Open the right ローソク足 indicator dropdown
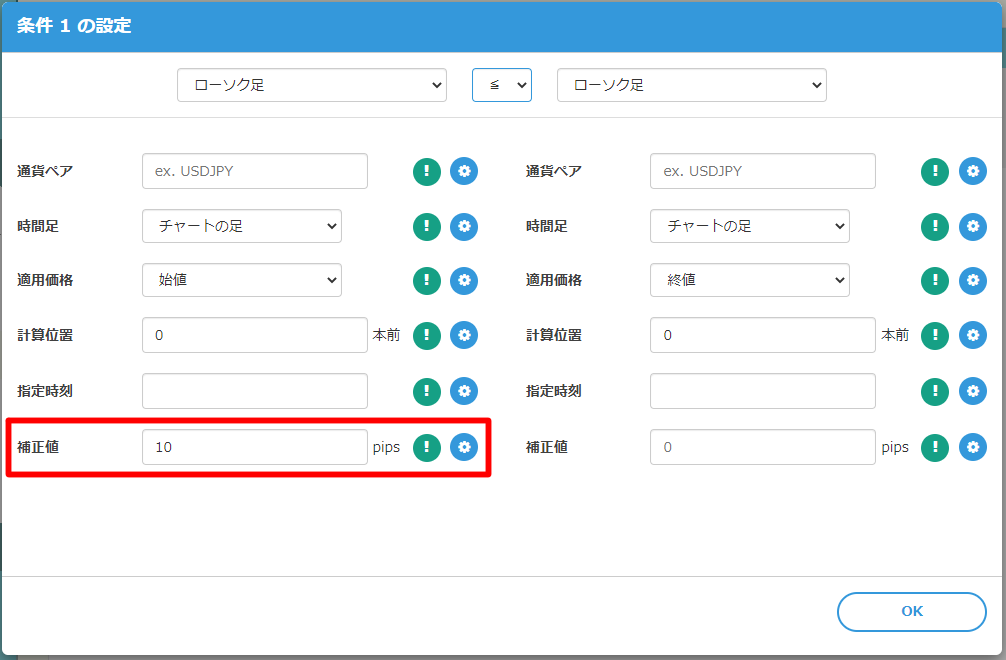 click(691, 85)
